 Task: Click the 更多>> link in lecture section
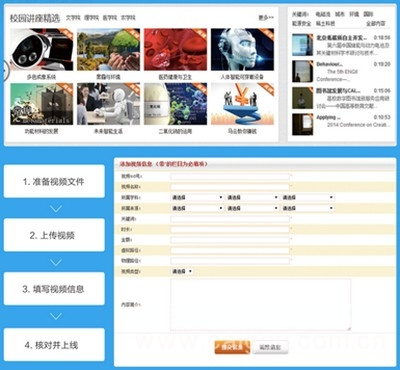266,18
